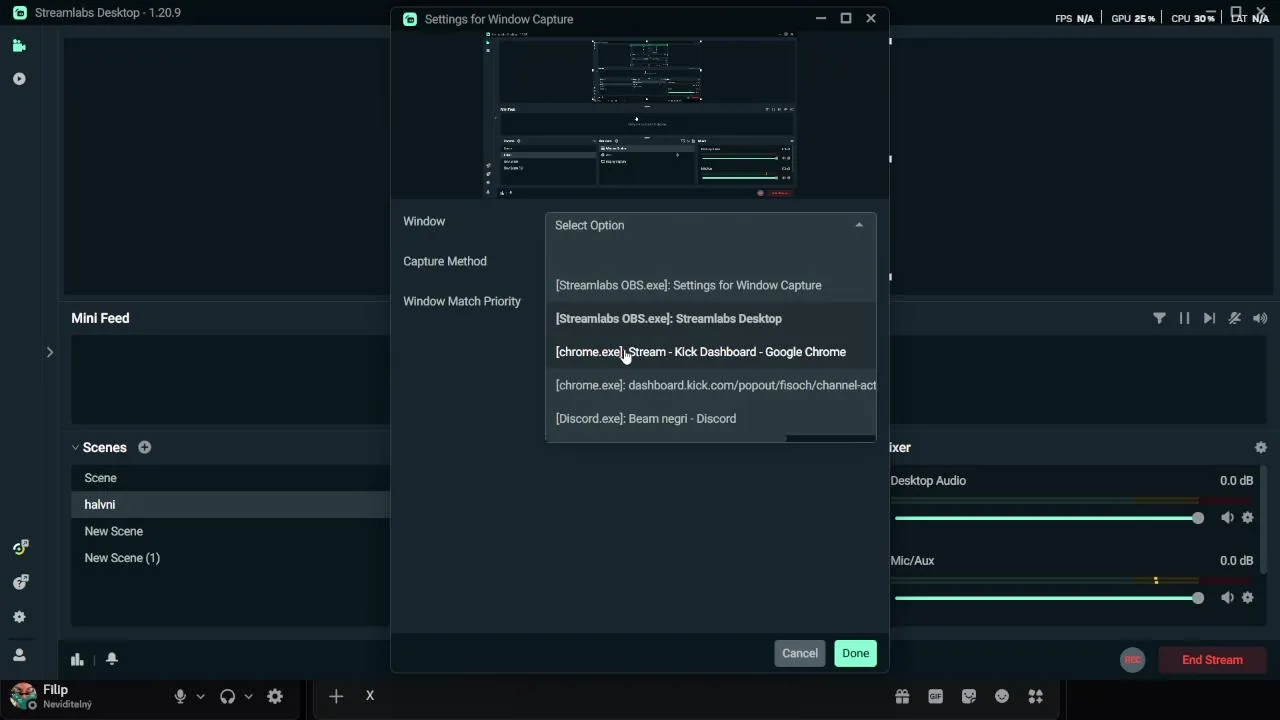Viewport: 1280px width, 720px height.
Task: Choose Beam negri - Discord option
Action: coord(710,419)
